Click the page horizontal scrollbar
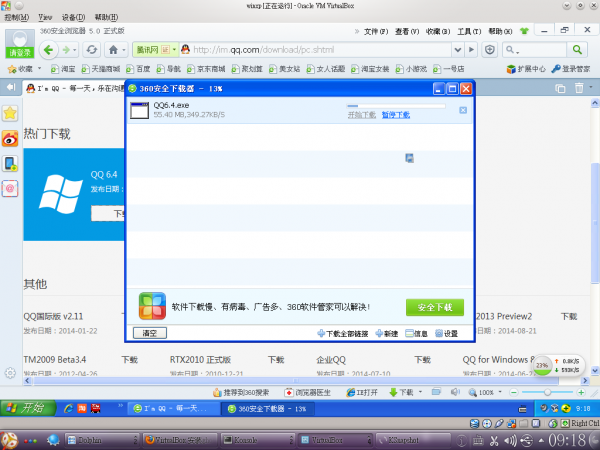The height and width of the screenshot is (450, 600). click(296, 381)
